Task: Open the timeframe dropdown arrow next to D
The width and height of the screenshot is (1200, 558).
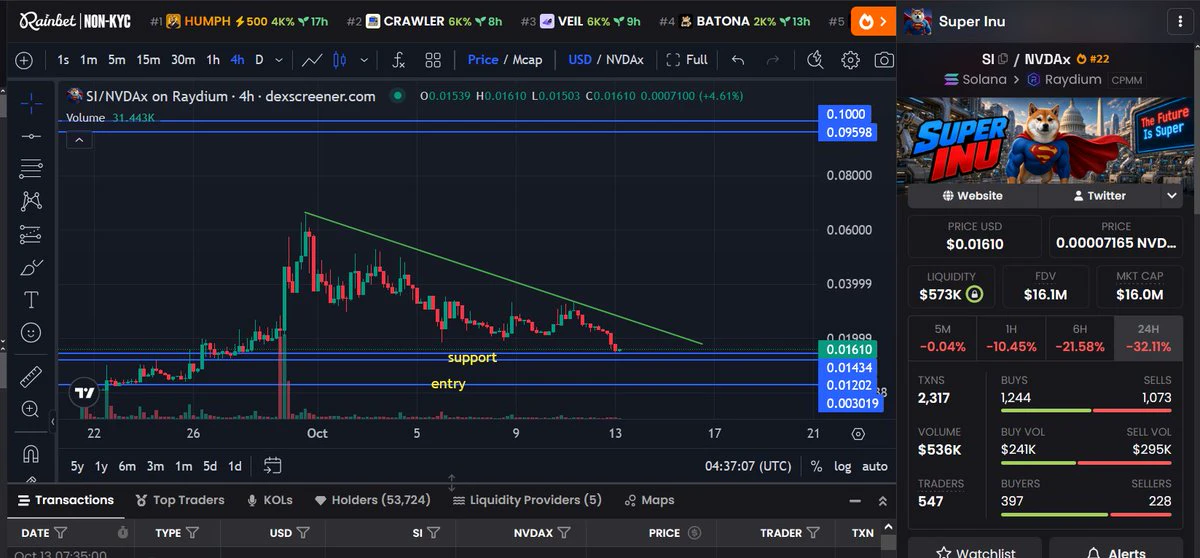Action: (x=278, y=60)
